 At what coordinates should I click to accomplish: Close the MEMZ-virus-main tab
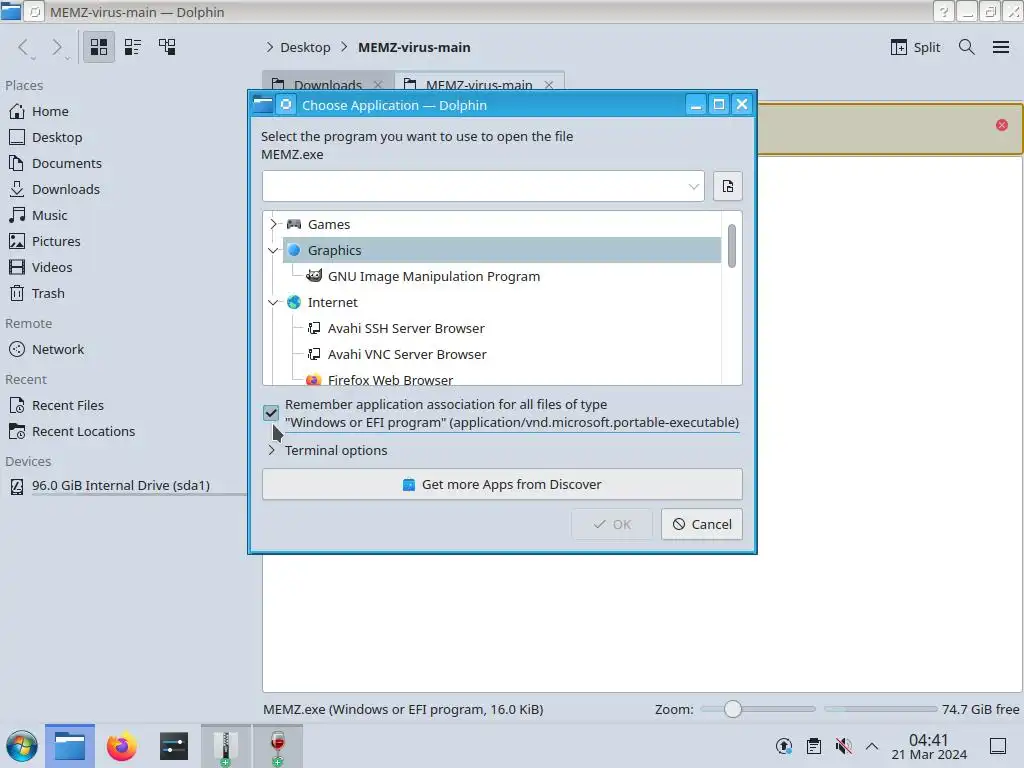click(549, 85)
